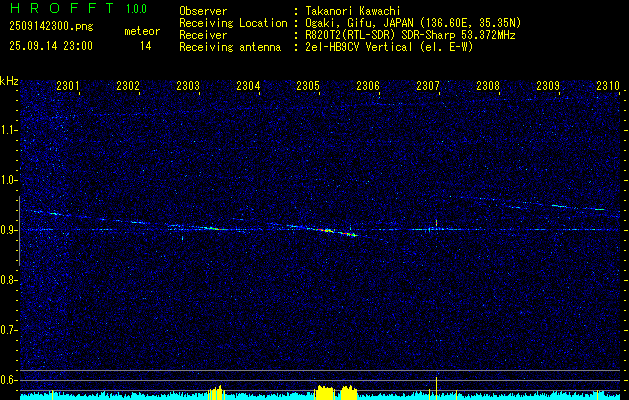The image size is (629, 400).
Task: Click the 0.6 kHz axis label
Action: 8,380
